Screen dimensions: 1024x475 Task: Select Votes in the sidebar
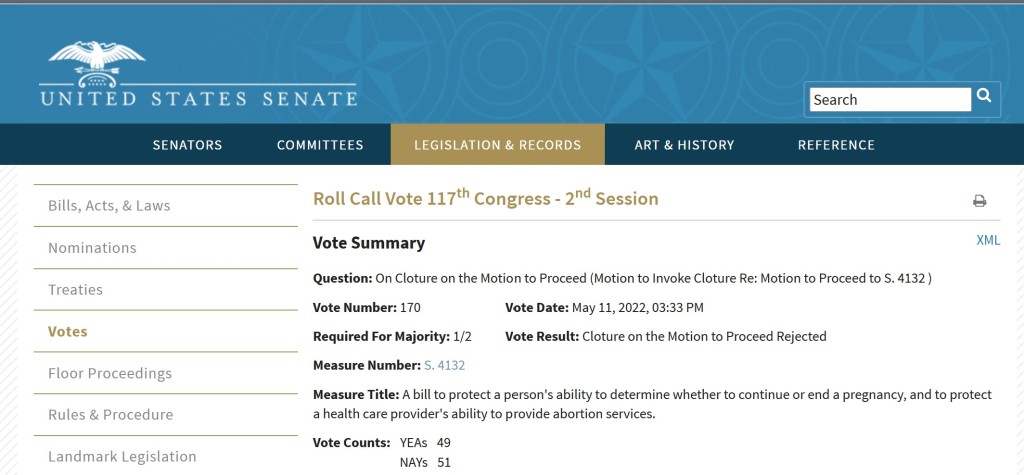click(x=68, y=332)
